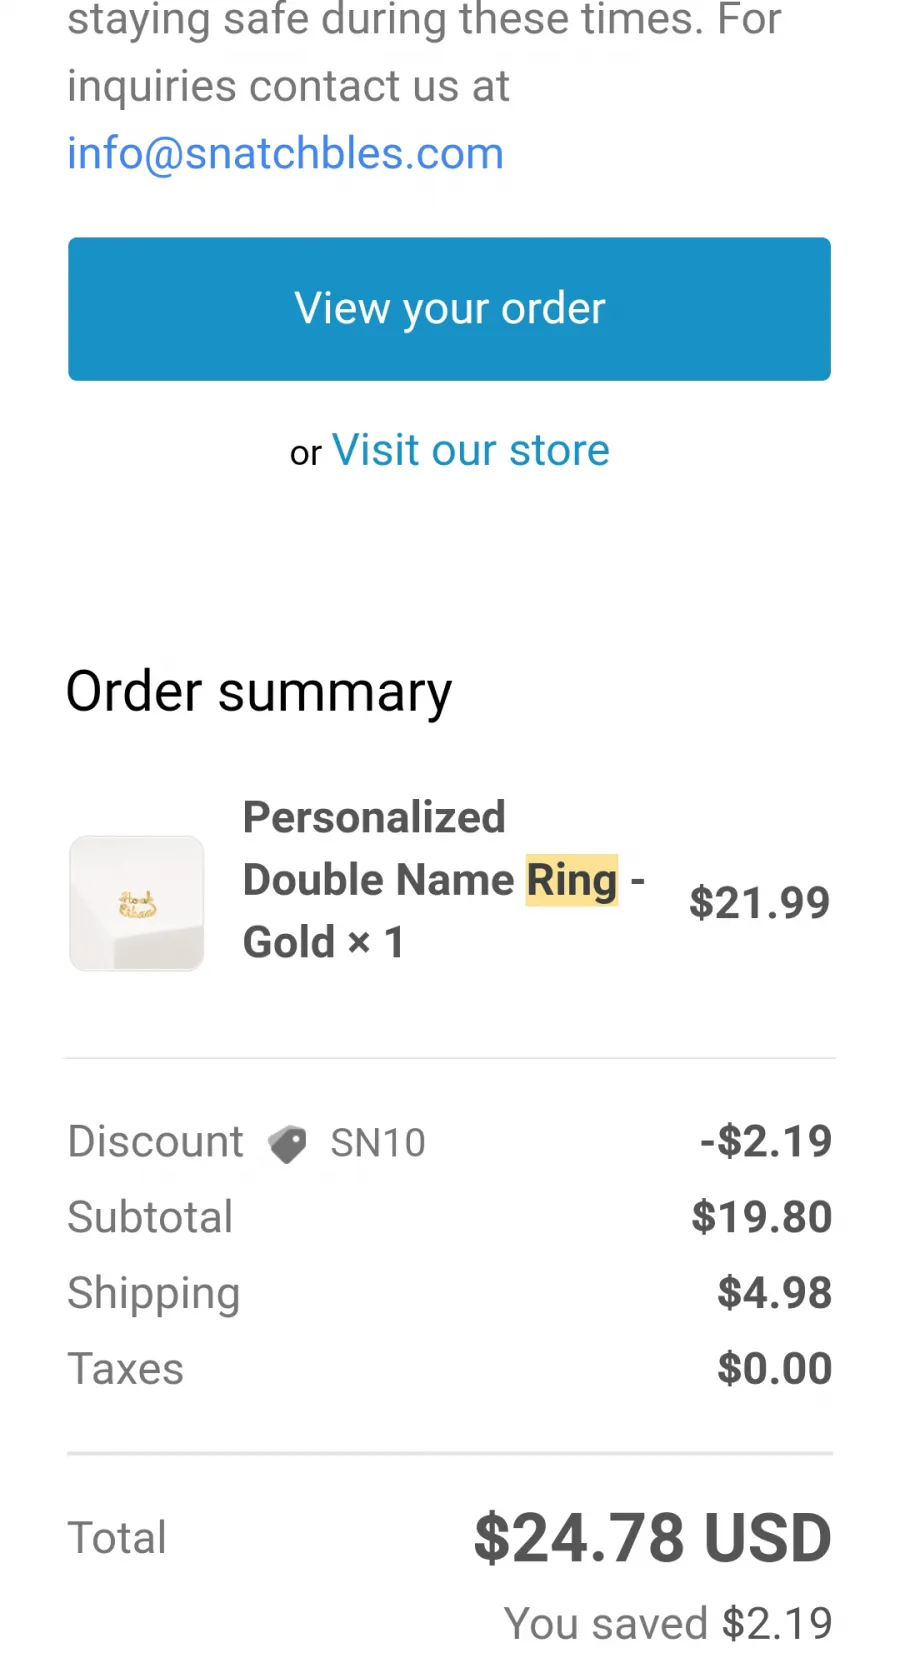Select the -$2.19 discount amount

766,1141
